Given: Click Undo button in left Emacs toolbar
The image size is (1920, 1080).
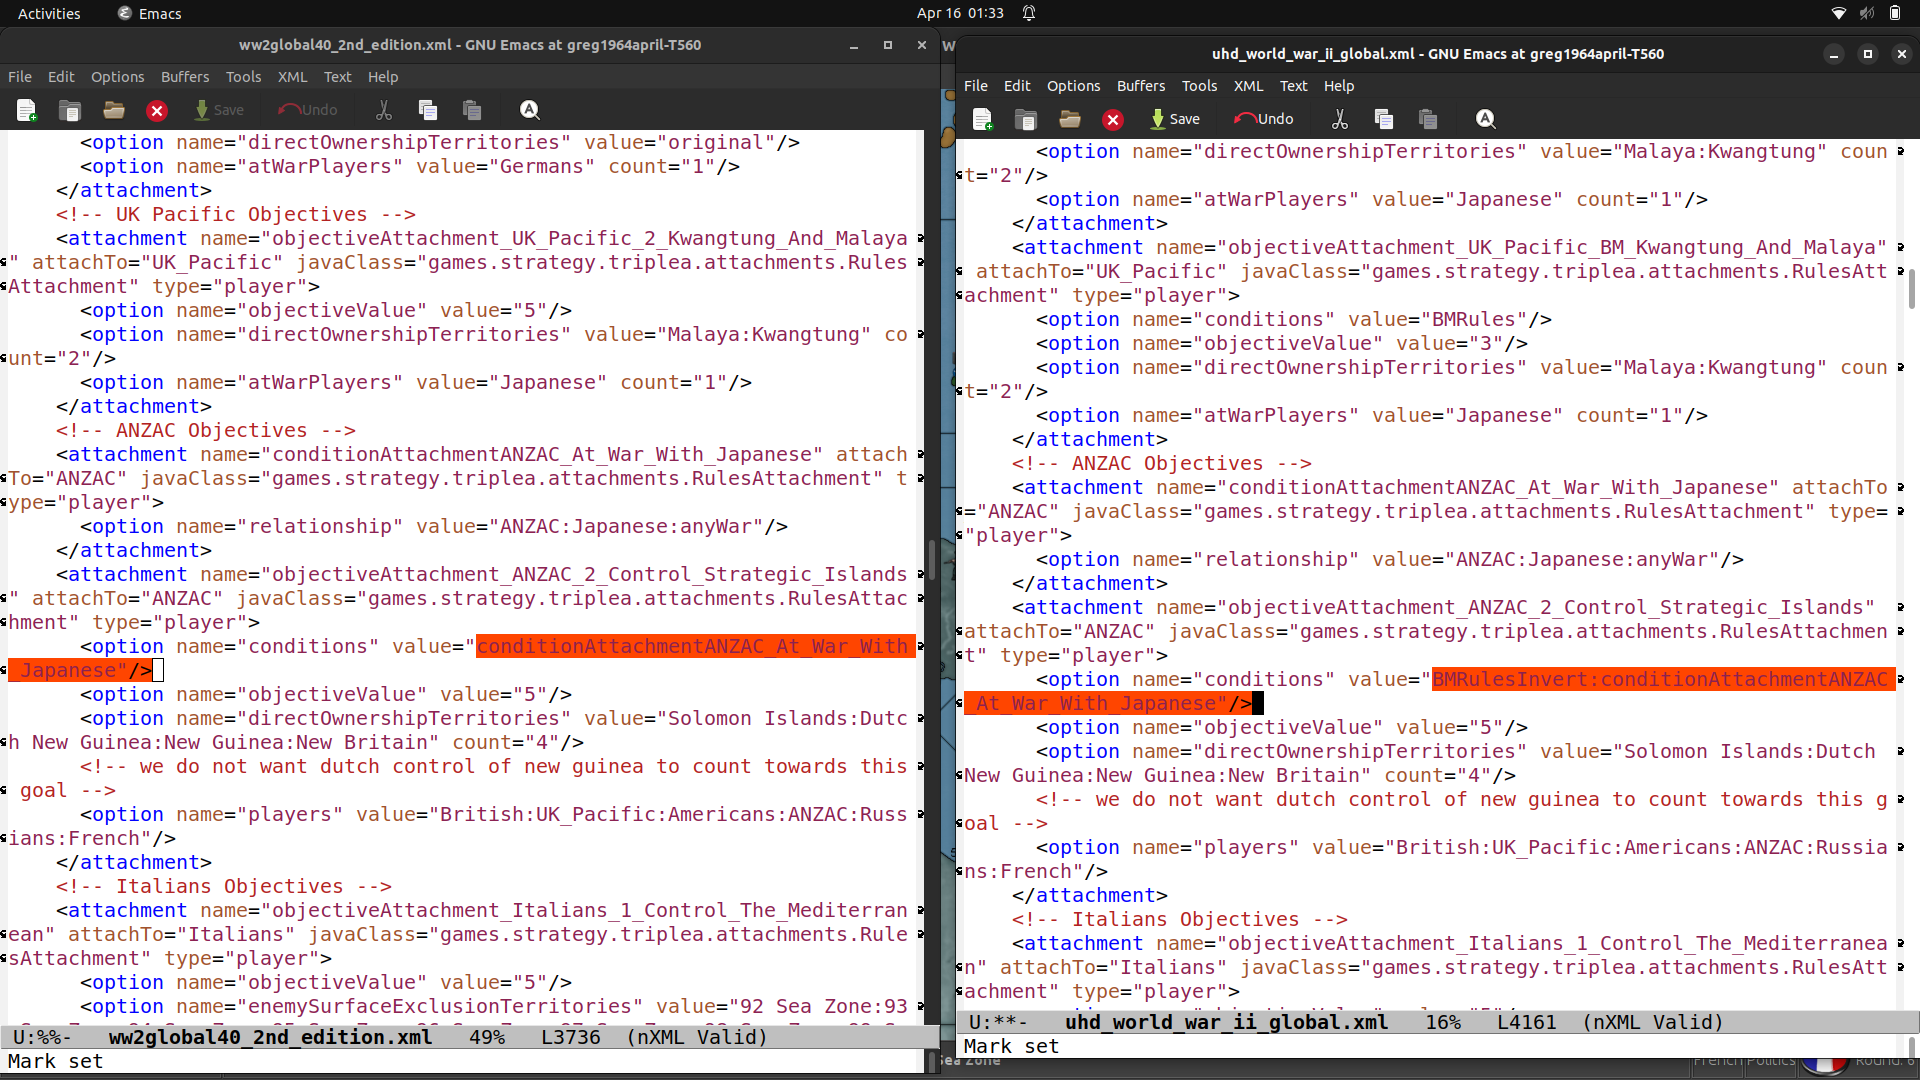Looking at the screenshot, I should click(x=308, y=110).
